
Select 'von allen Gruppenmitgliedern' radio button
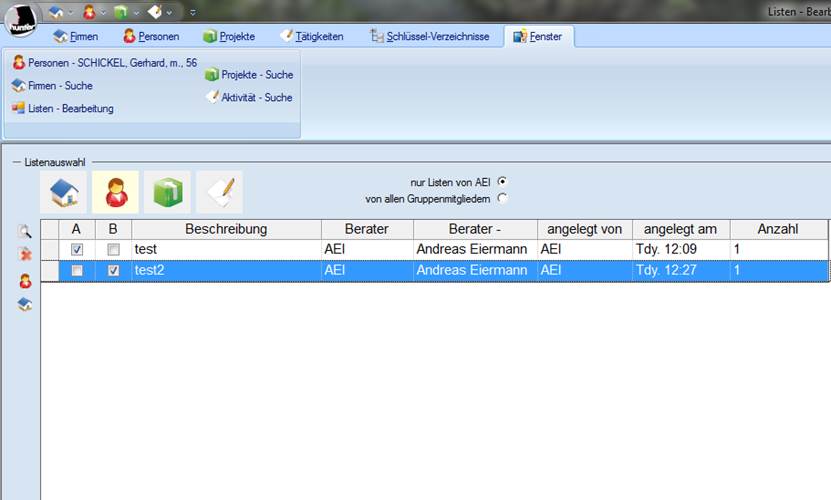click(x=502, y=198)
